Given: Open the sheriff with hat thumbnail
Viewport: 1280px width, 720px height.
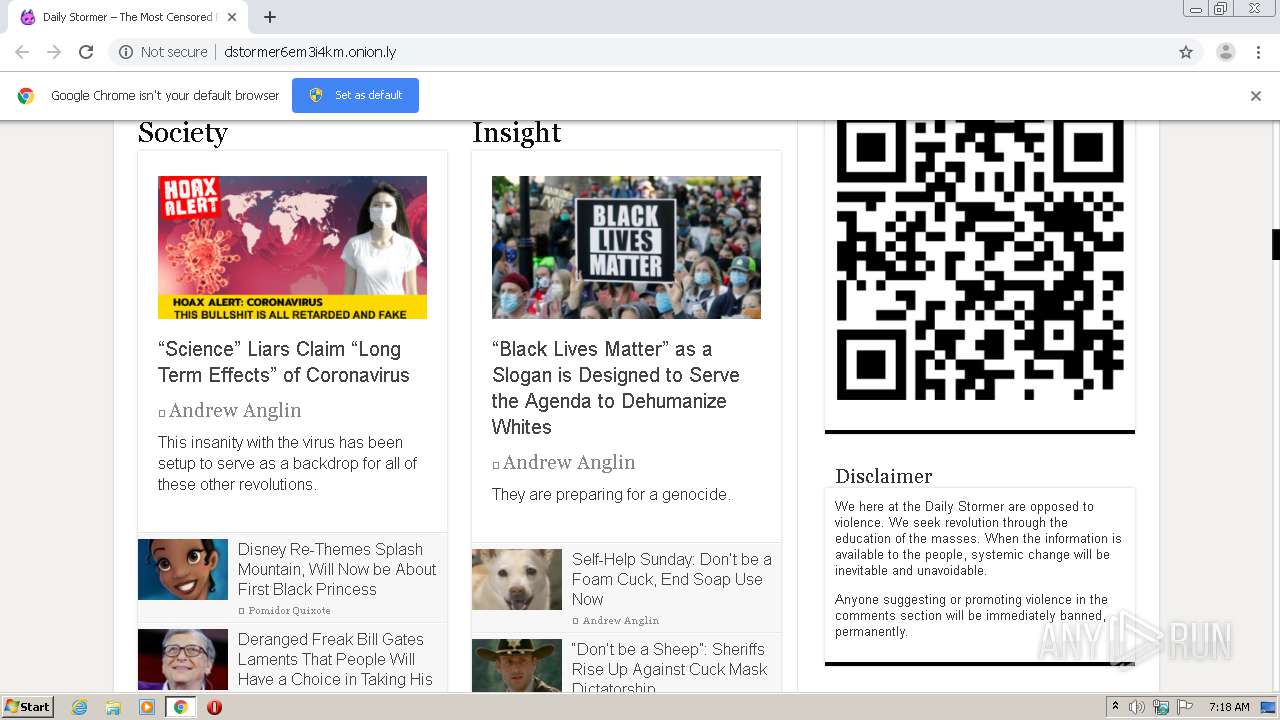Looking at the screenshot, I should pos(517,666).
